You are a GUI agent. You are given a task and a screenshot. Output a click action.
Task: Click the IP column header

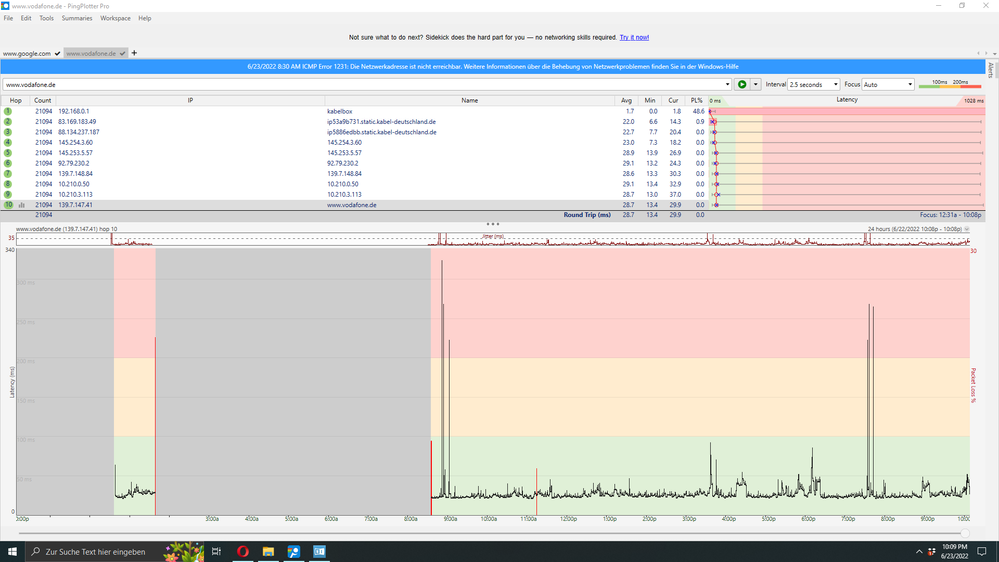(190, 101)
